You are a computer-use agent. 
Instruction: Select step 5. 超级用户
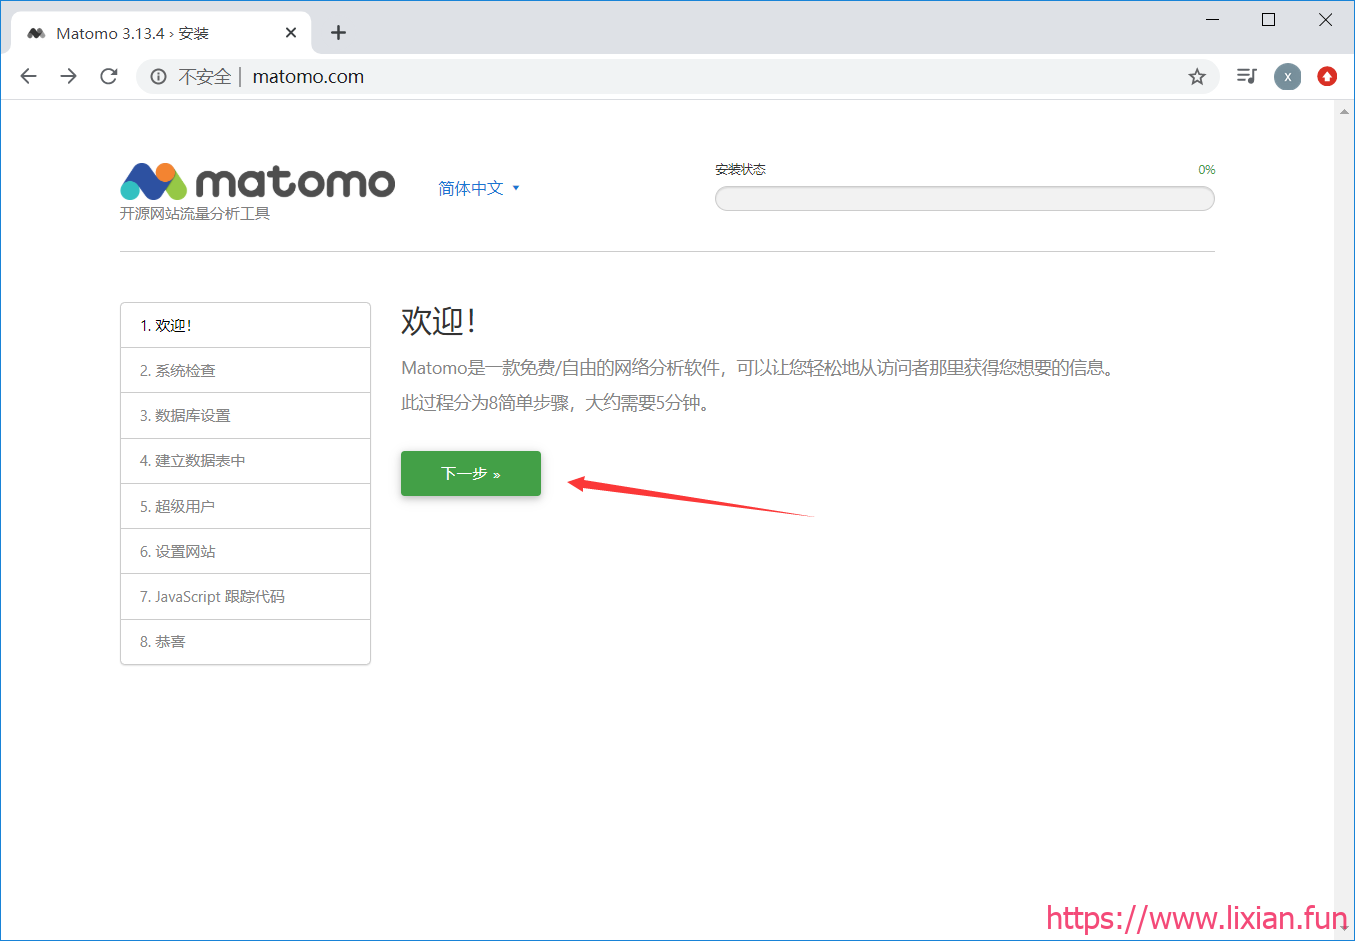click(x=245, y=506)
